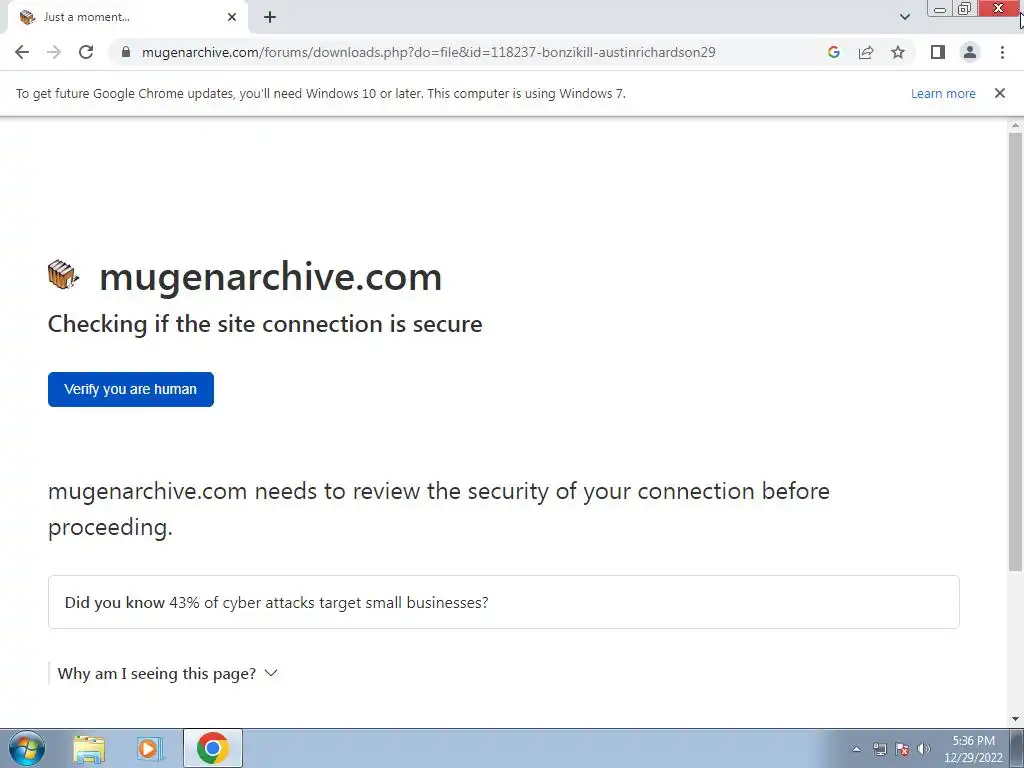Click the Verify you are human button
The width and height of the screenshot is (1024, 768).
(x=131, y=389)
